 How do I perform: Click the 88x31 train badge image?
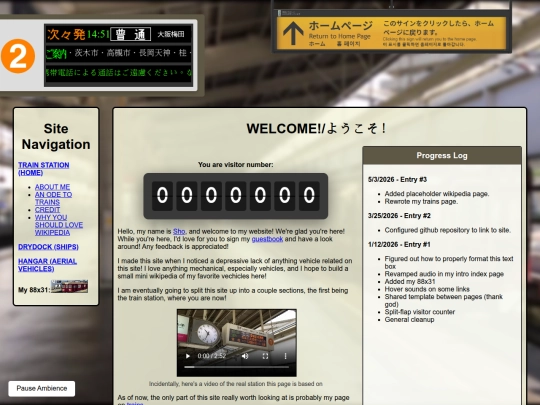tap(69, 286)
